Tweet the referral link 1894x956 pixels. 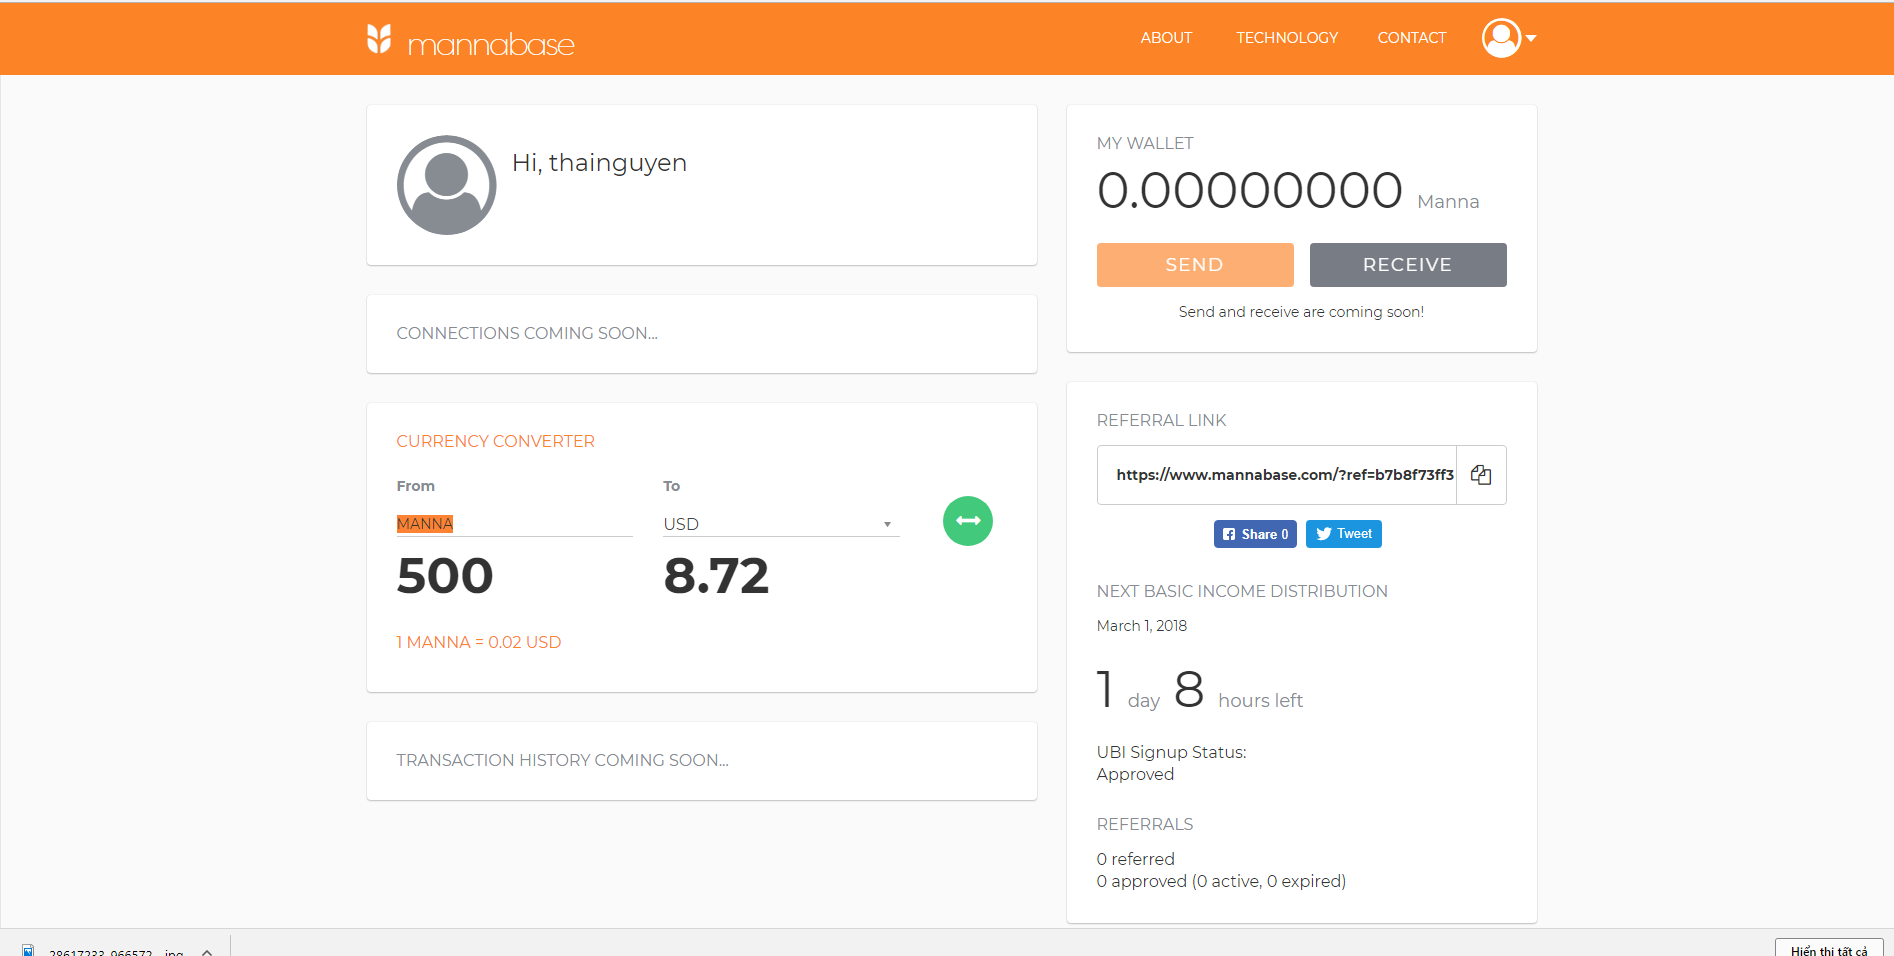tap(1343, 534)
